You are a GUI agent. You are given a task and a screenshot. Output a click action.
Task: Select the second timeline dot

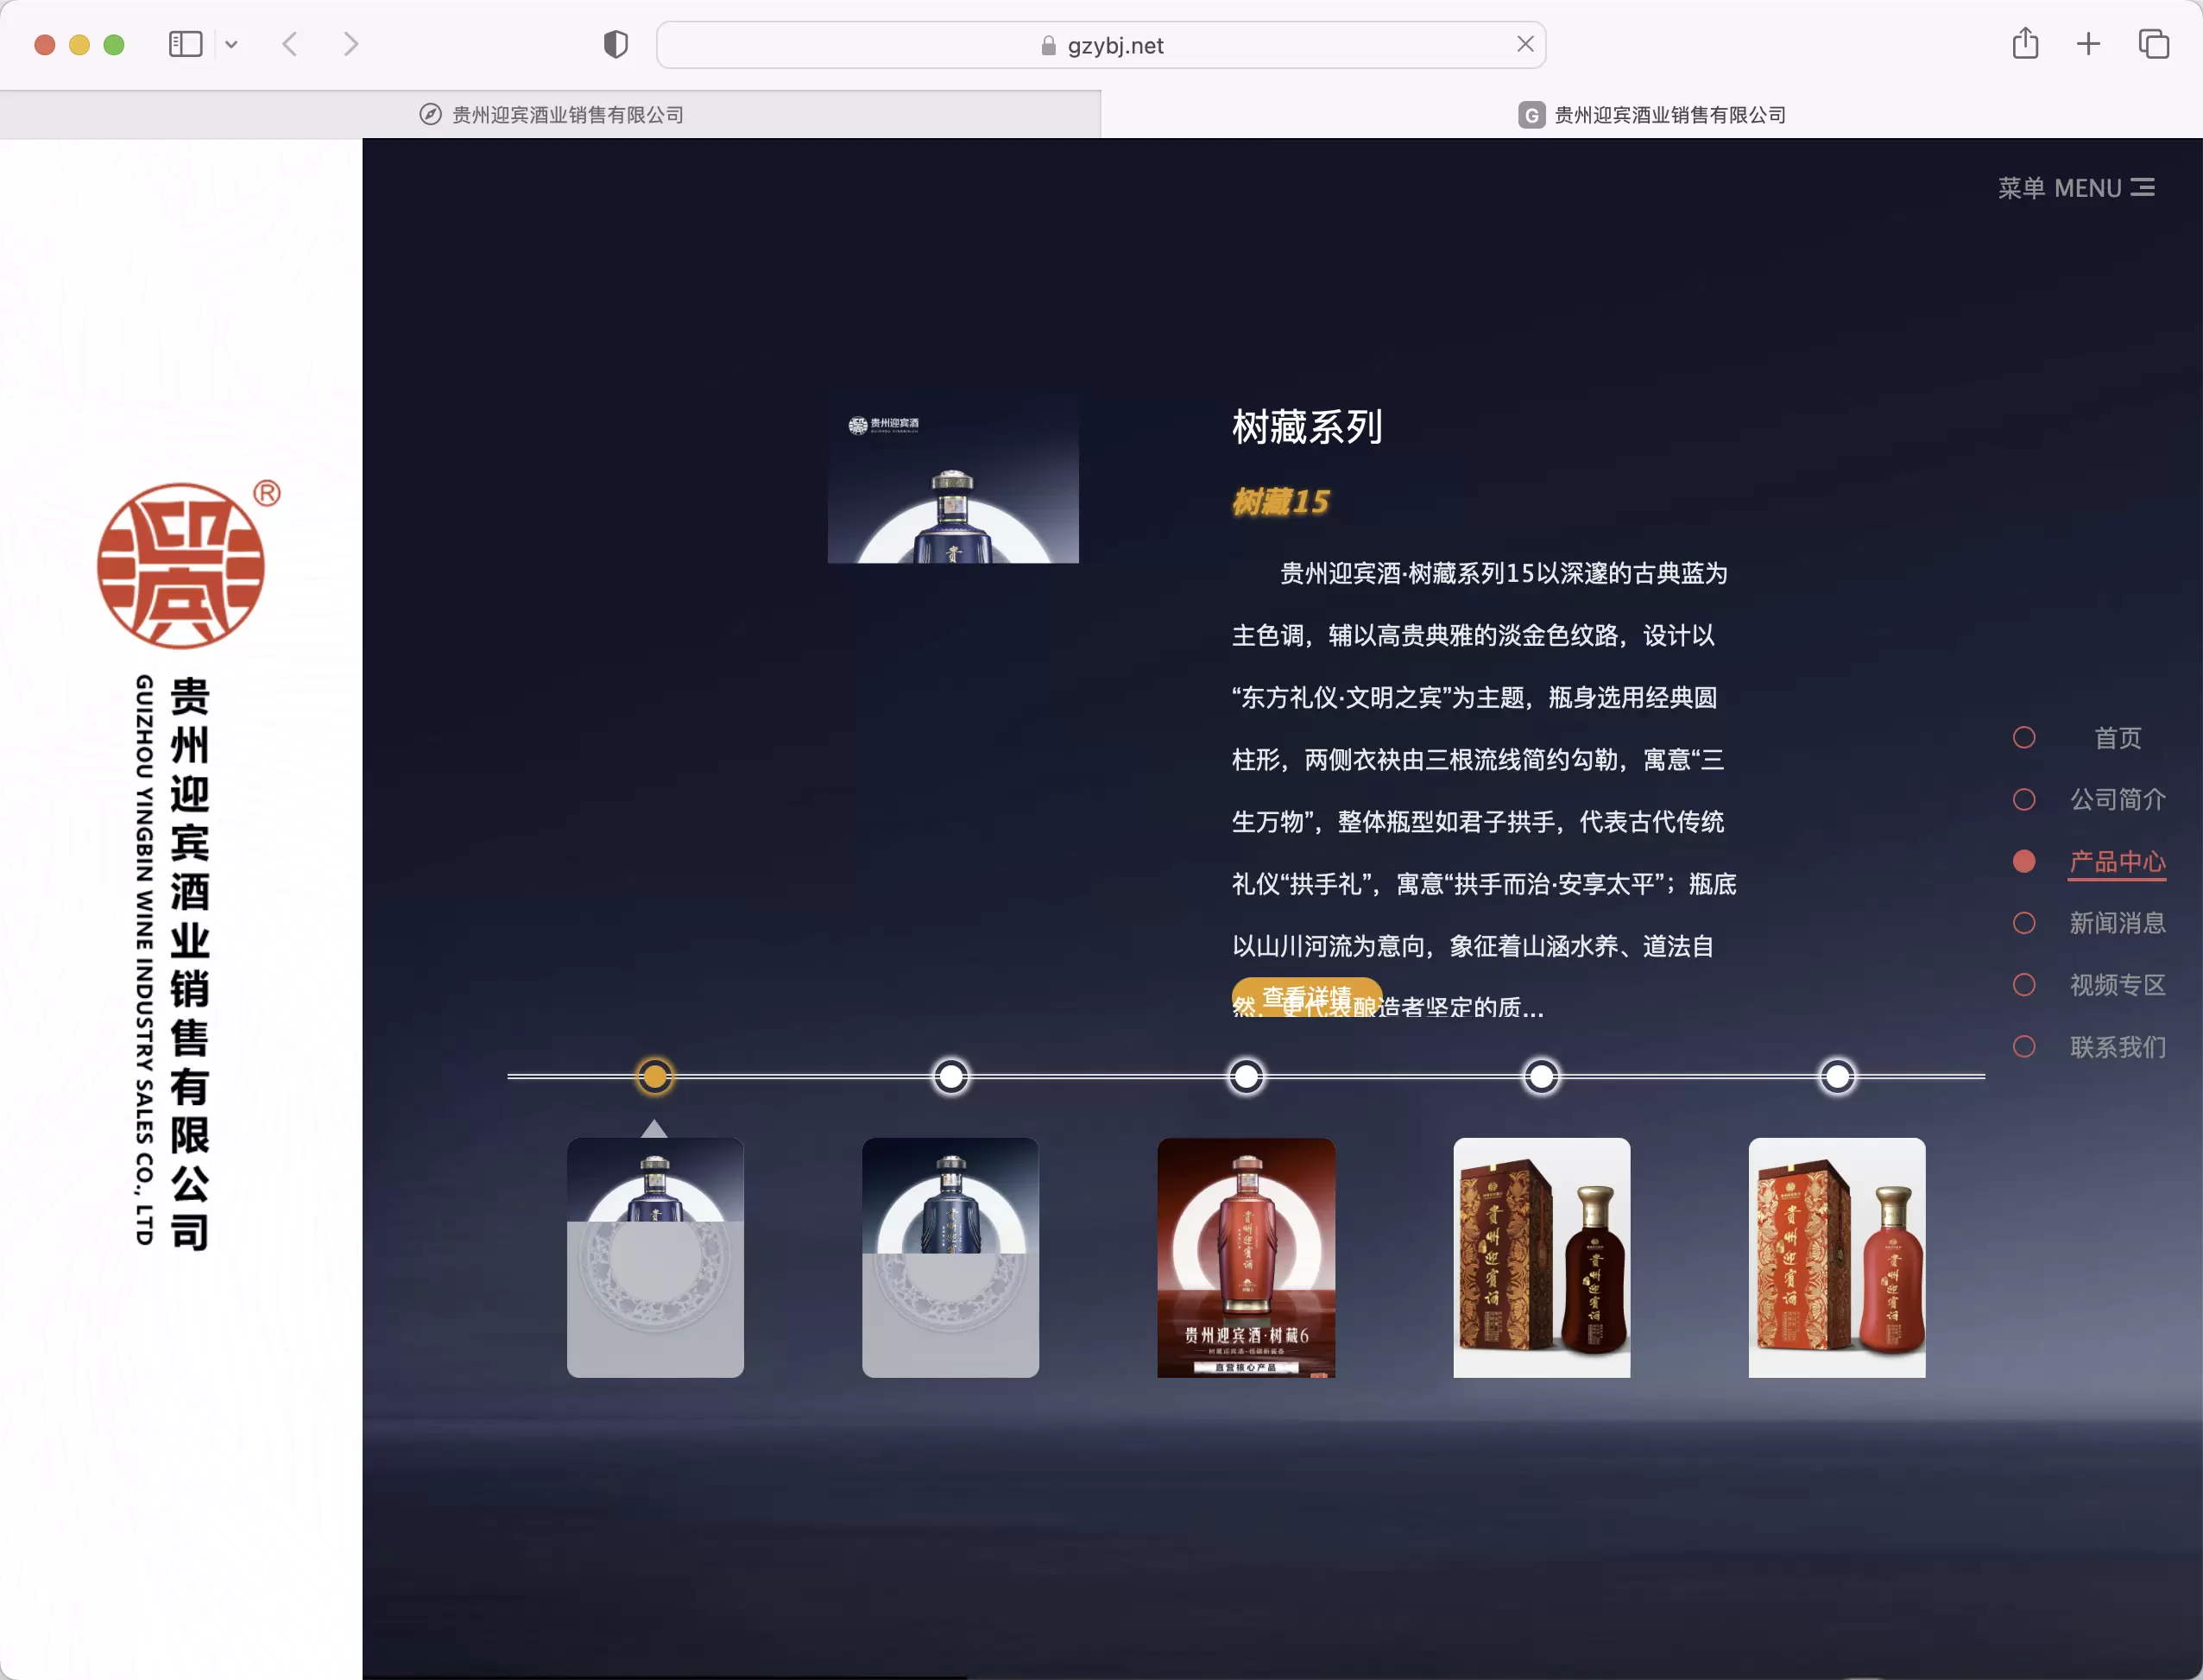[x=951, y=1077]
